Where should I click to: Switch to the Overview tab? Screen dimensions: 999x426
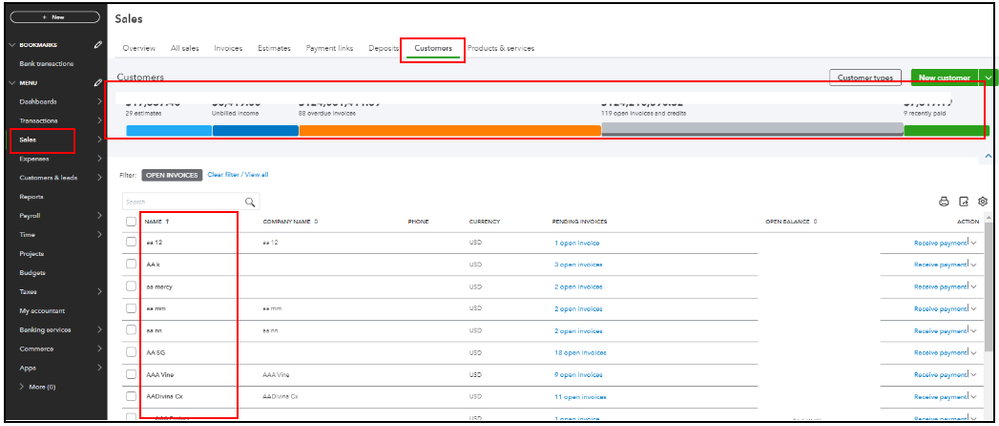coord(139,48)
